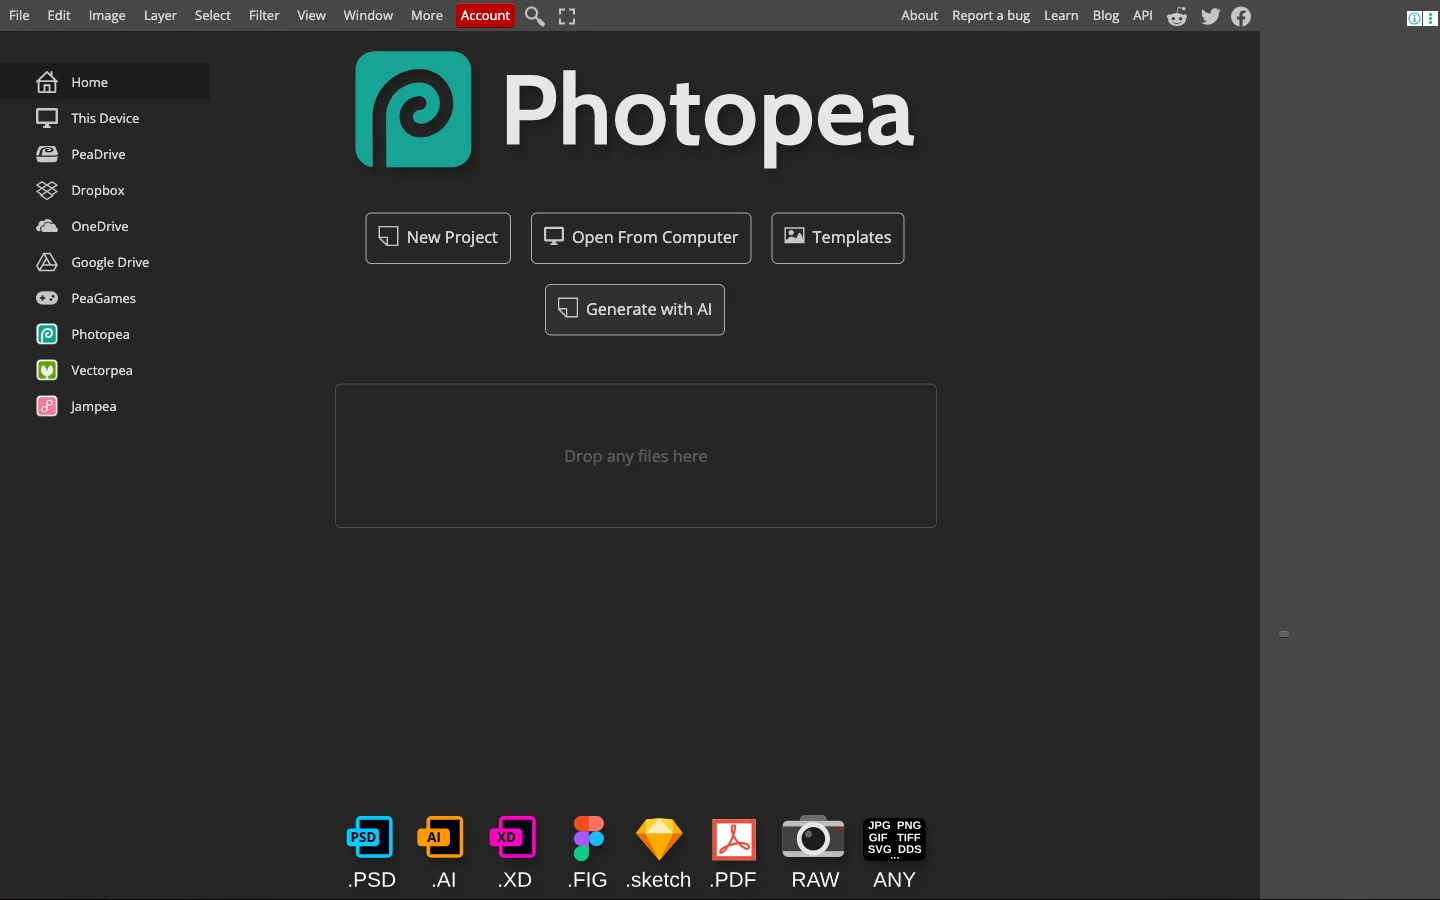The width and height of the screenshot is (1440, 900).
Task: Click the PeaGames gamepad icon
Action: click(47, 298)
